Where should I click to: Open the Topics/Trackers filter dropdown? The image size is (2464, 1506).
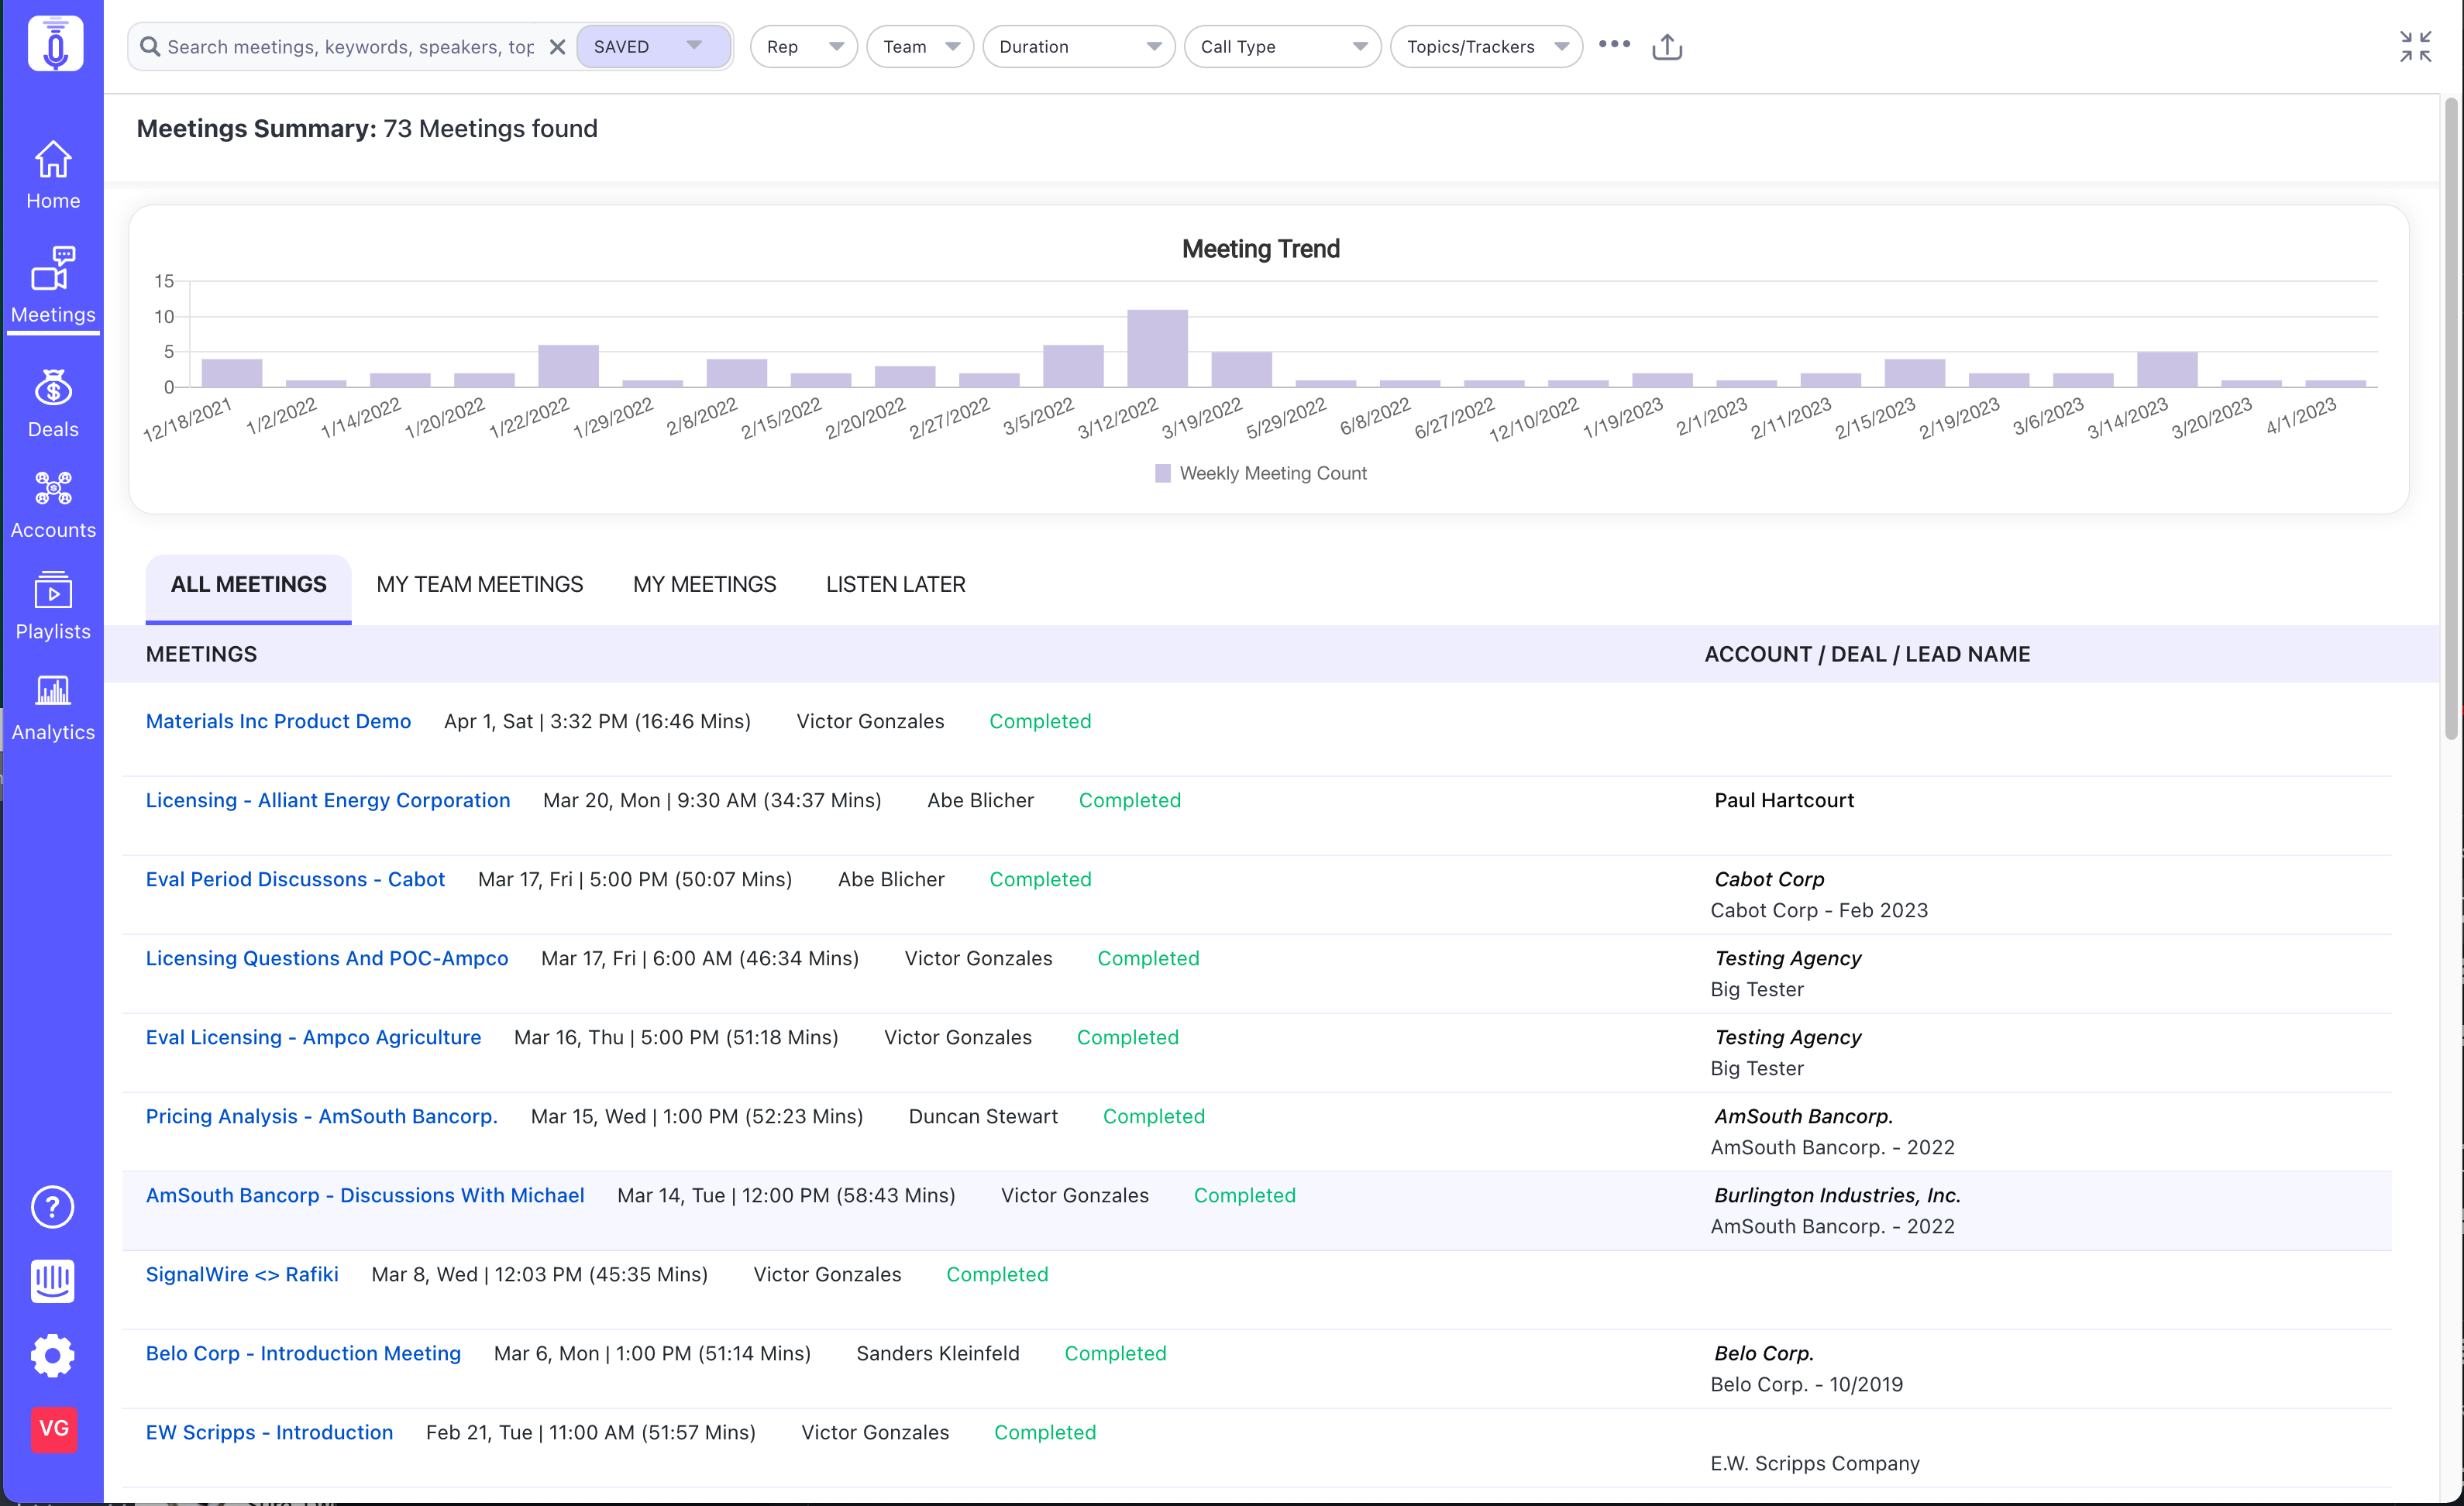point(1485,47)
